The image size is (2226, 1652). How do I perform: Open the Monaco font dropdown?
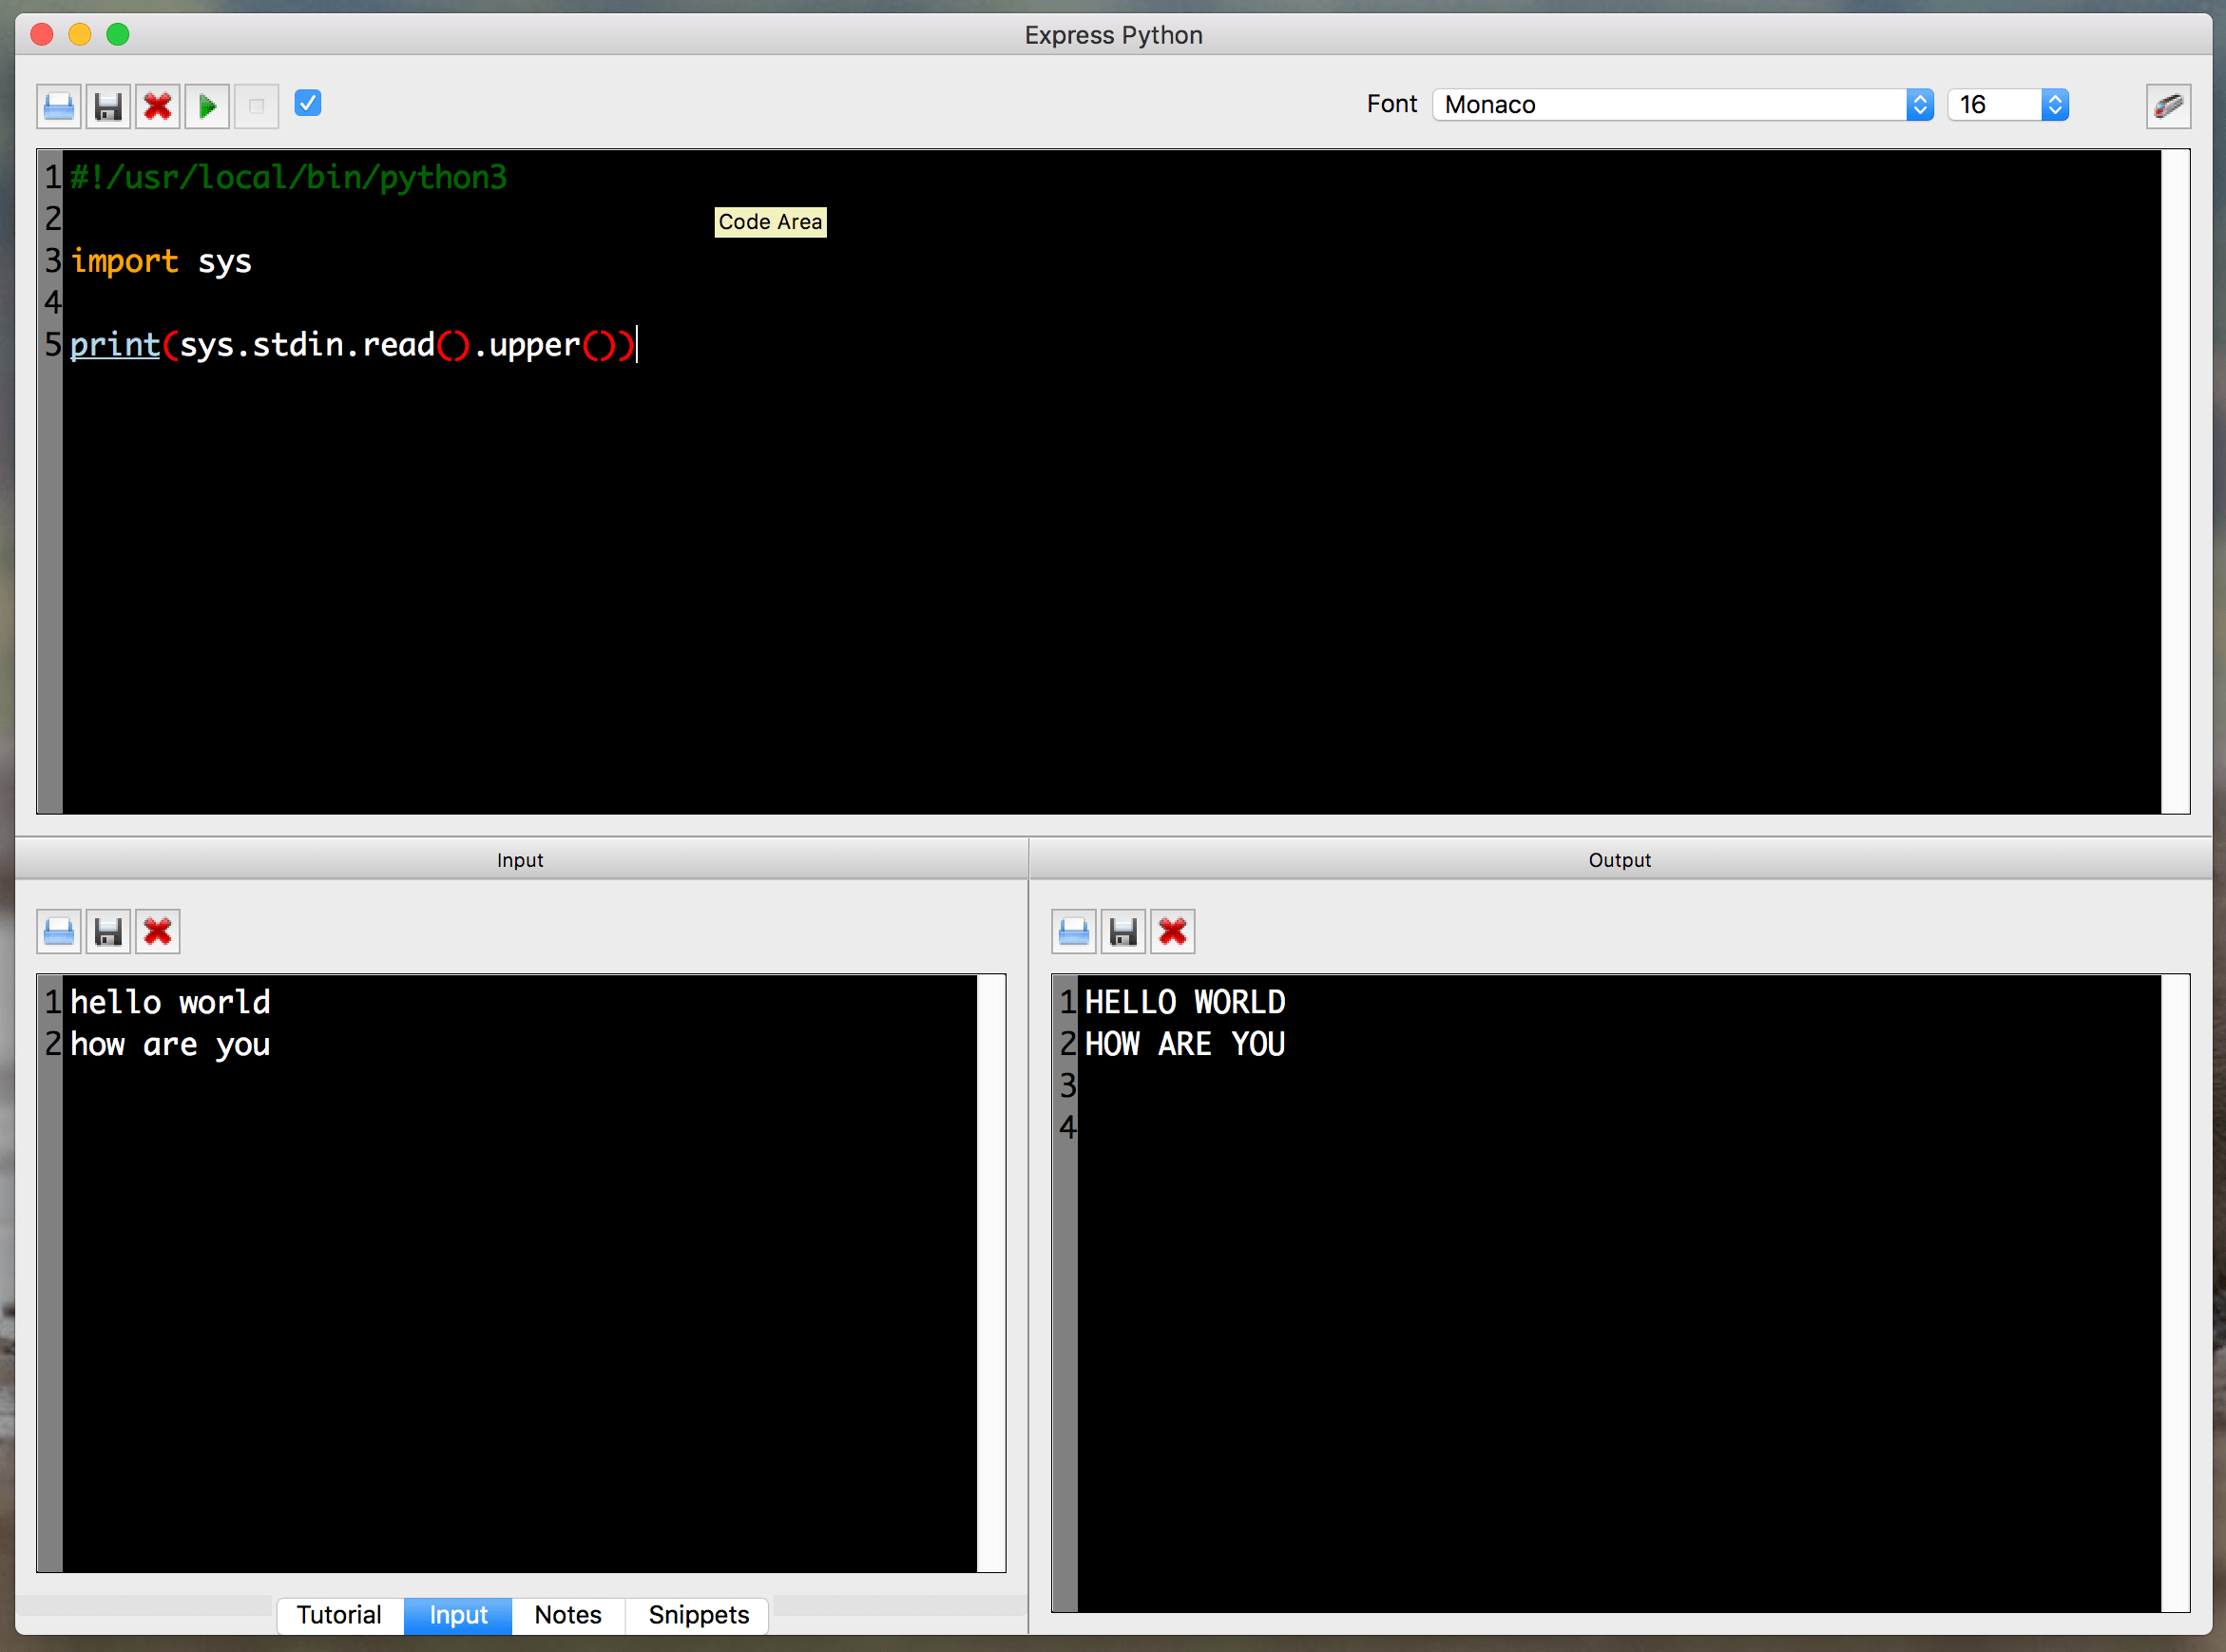pos(1682,104)
